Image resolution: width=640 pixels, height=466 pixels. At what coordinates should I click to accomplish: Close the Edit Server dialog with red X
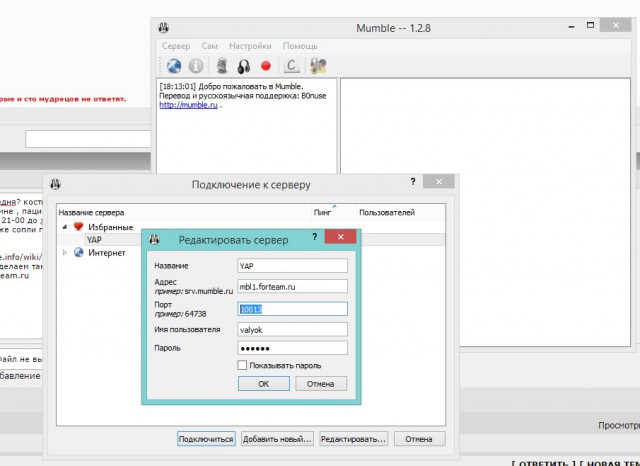(341, 237)
